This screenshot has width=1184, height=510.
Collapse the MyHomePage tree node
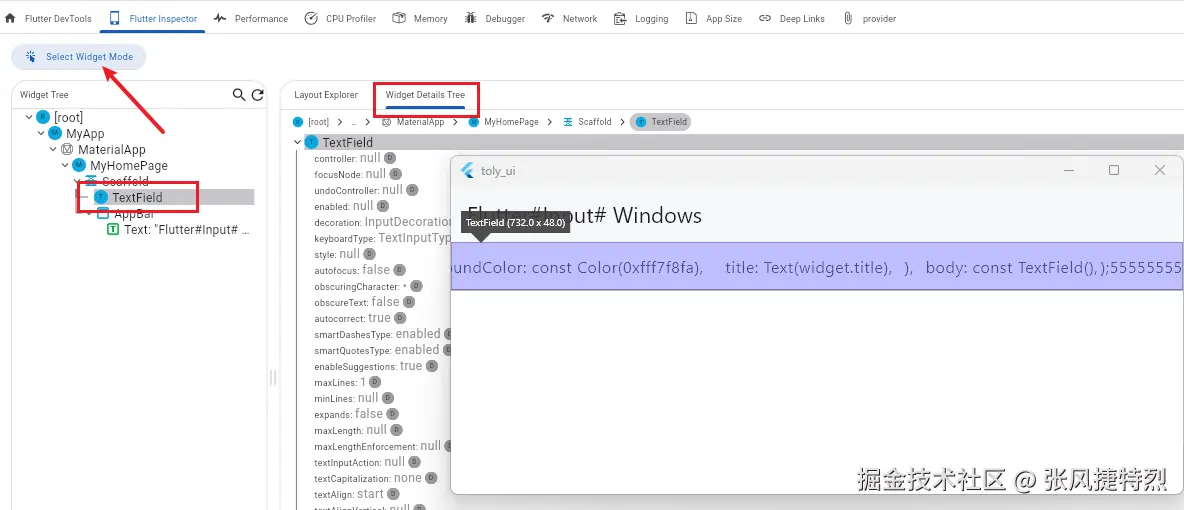point(65,165)
